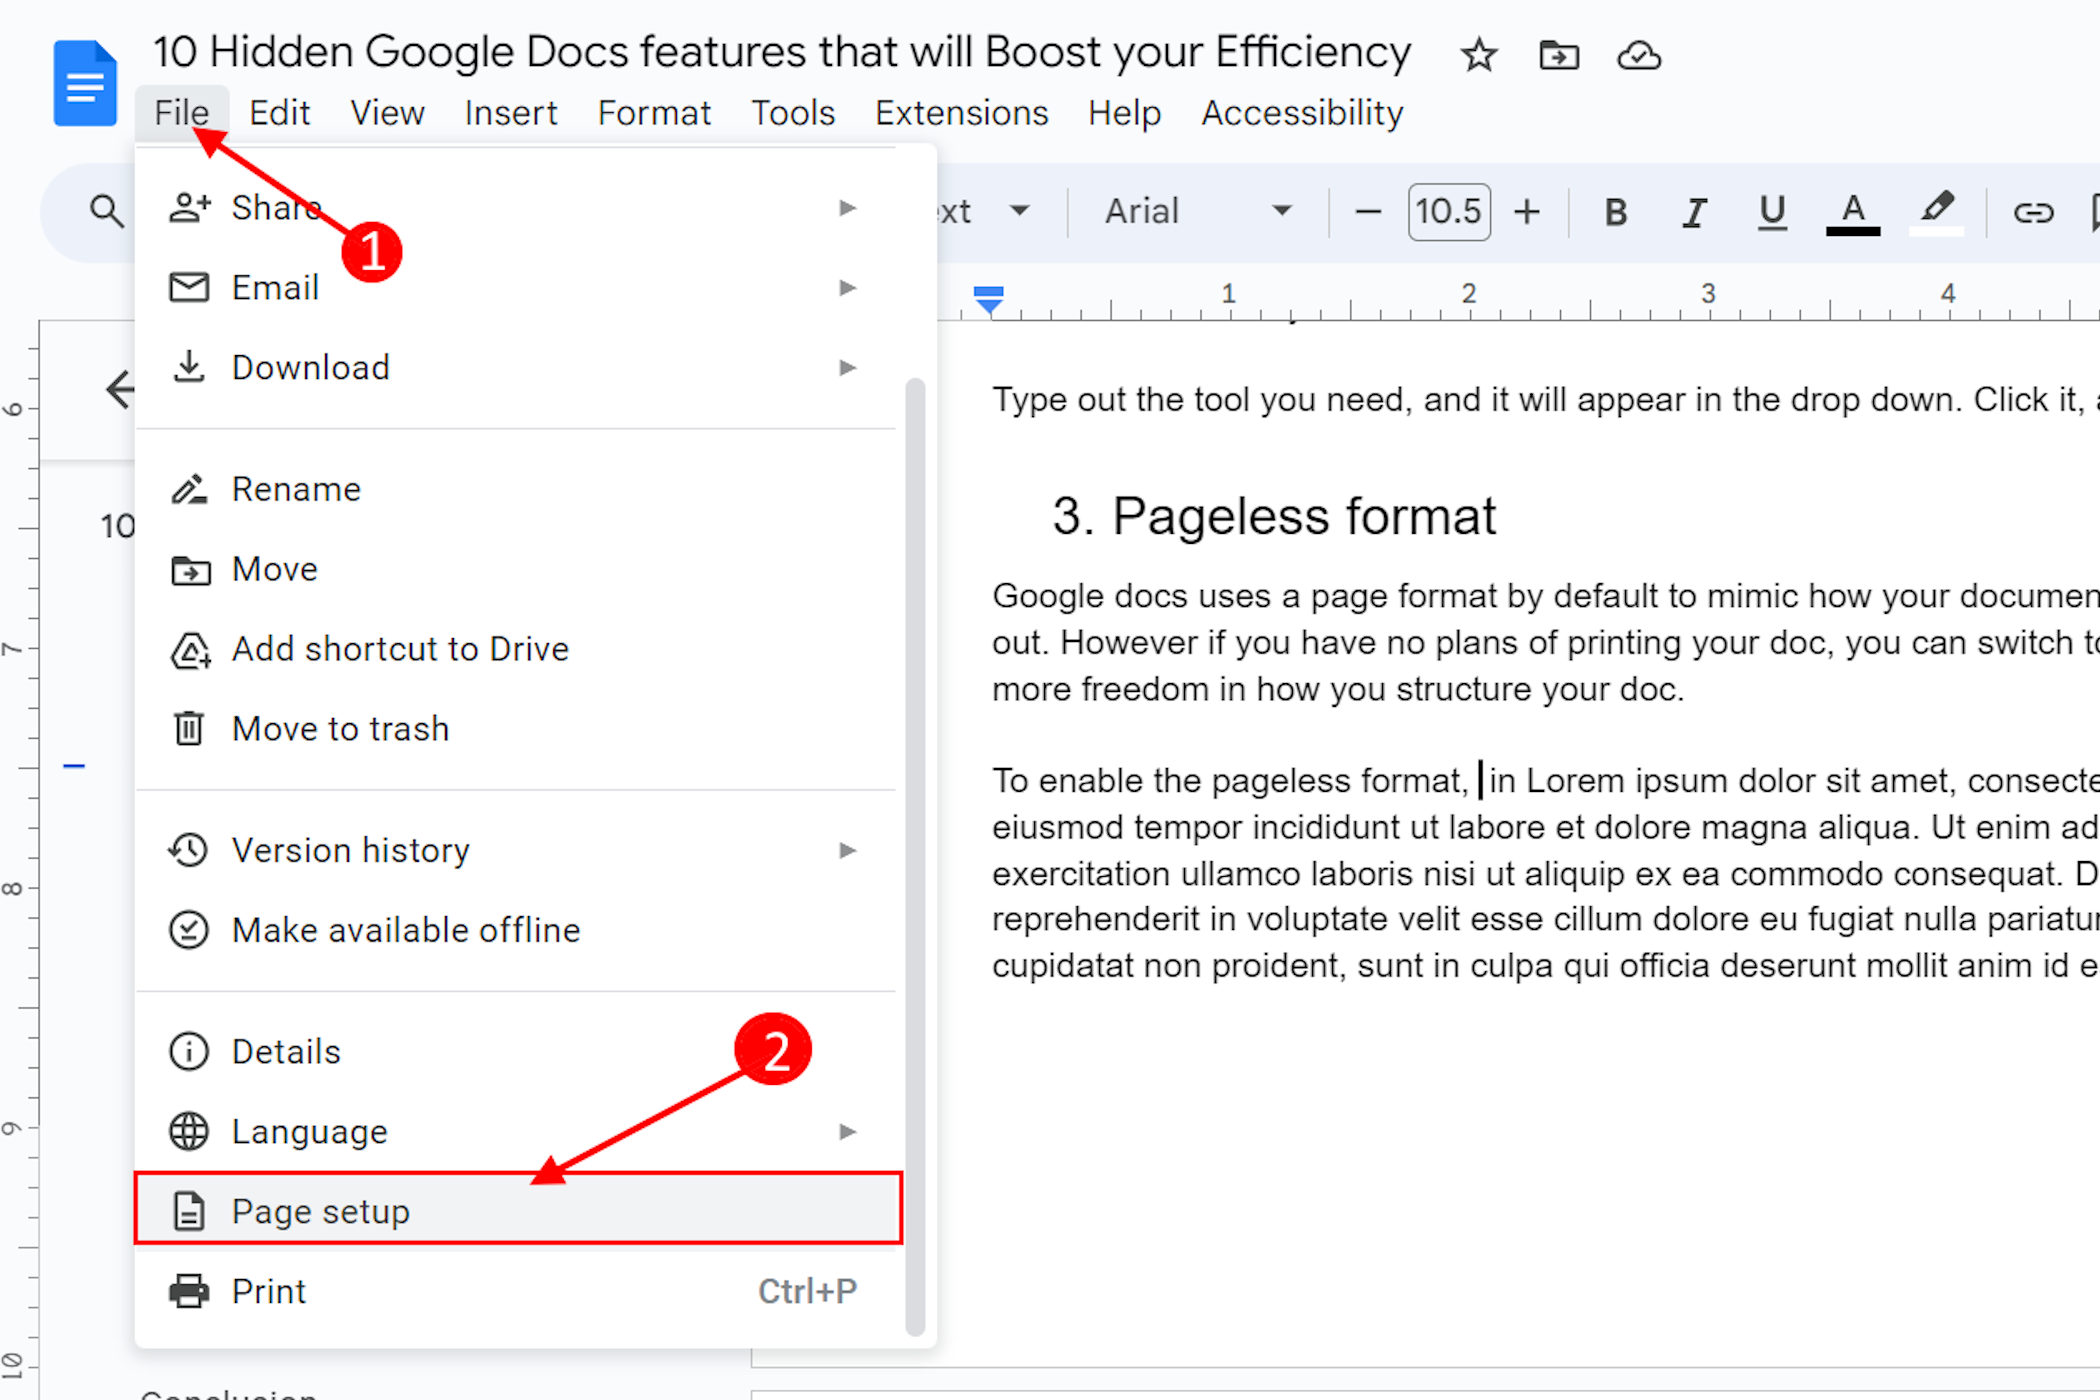Toggle italic formatting
Screen dimensions: 2100x1400
click(1693, 211)
